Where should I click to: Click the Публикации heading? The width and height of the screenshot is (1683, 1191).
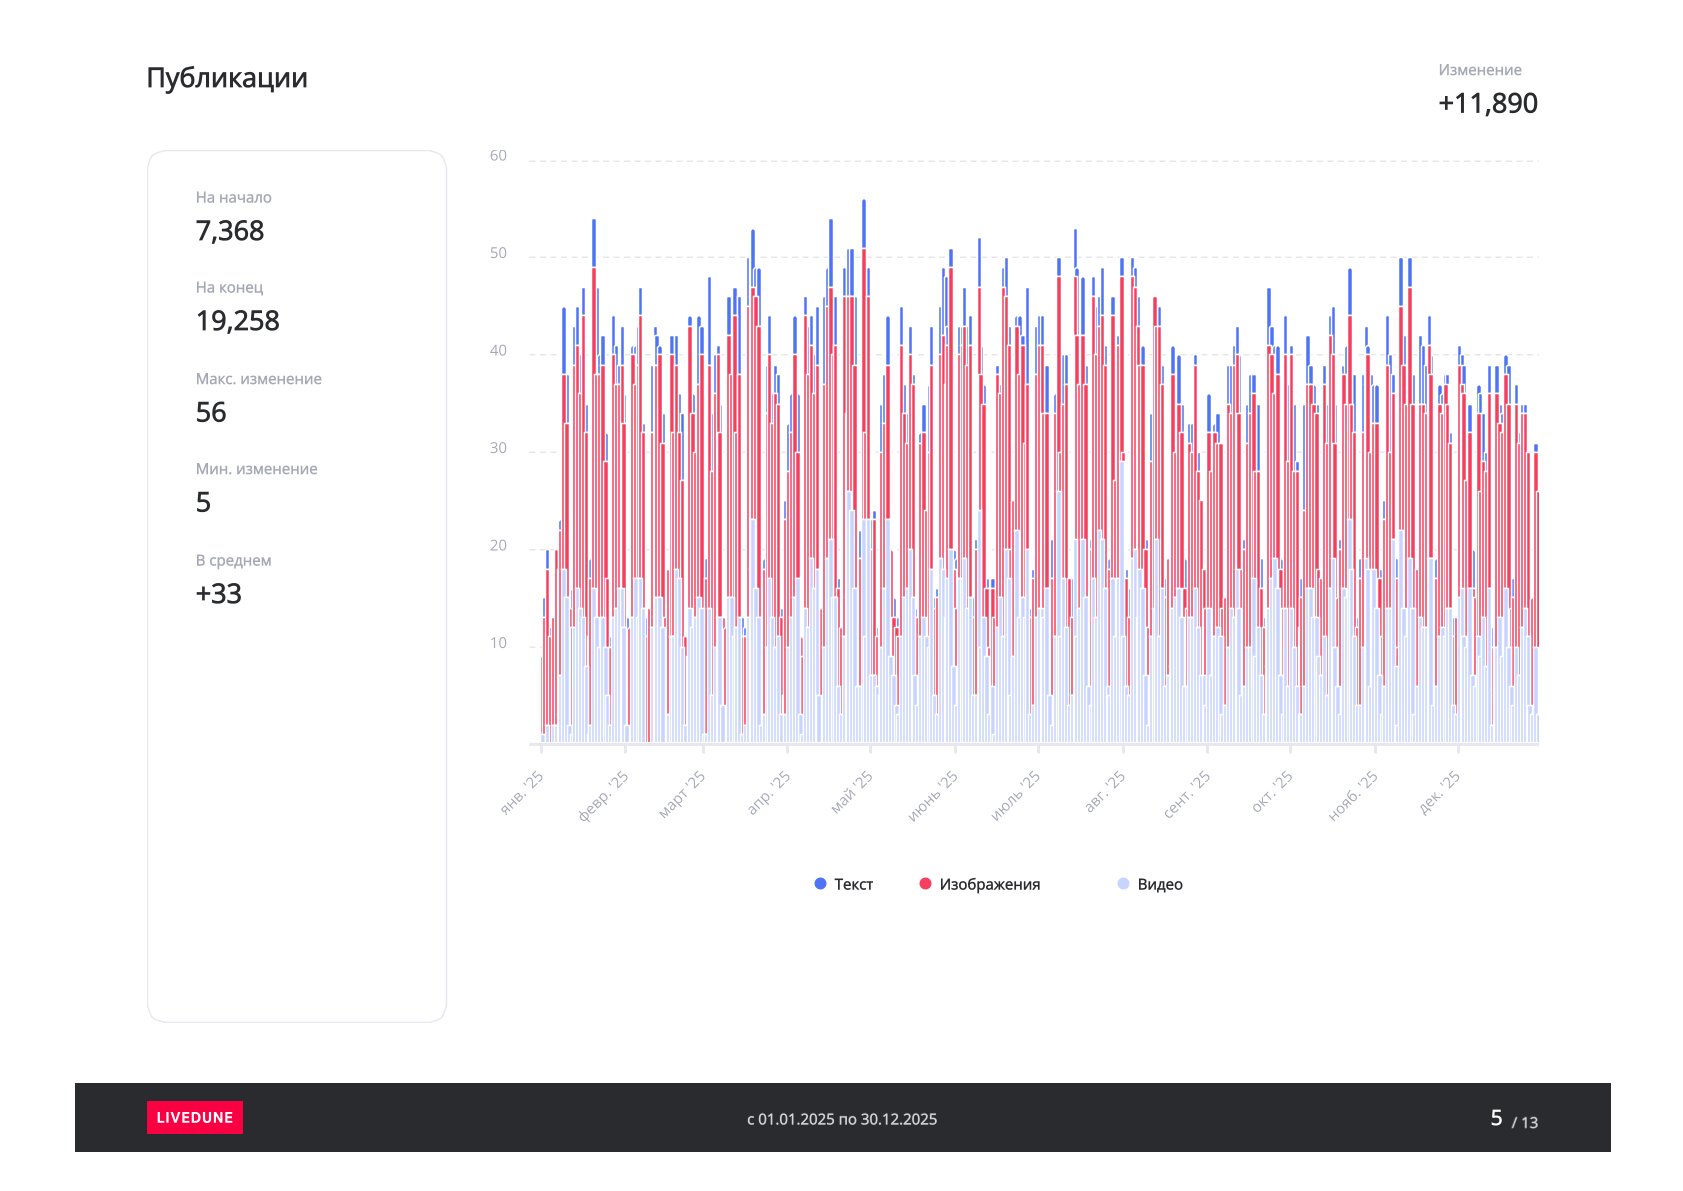[227, 78]
